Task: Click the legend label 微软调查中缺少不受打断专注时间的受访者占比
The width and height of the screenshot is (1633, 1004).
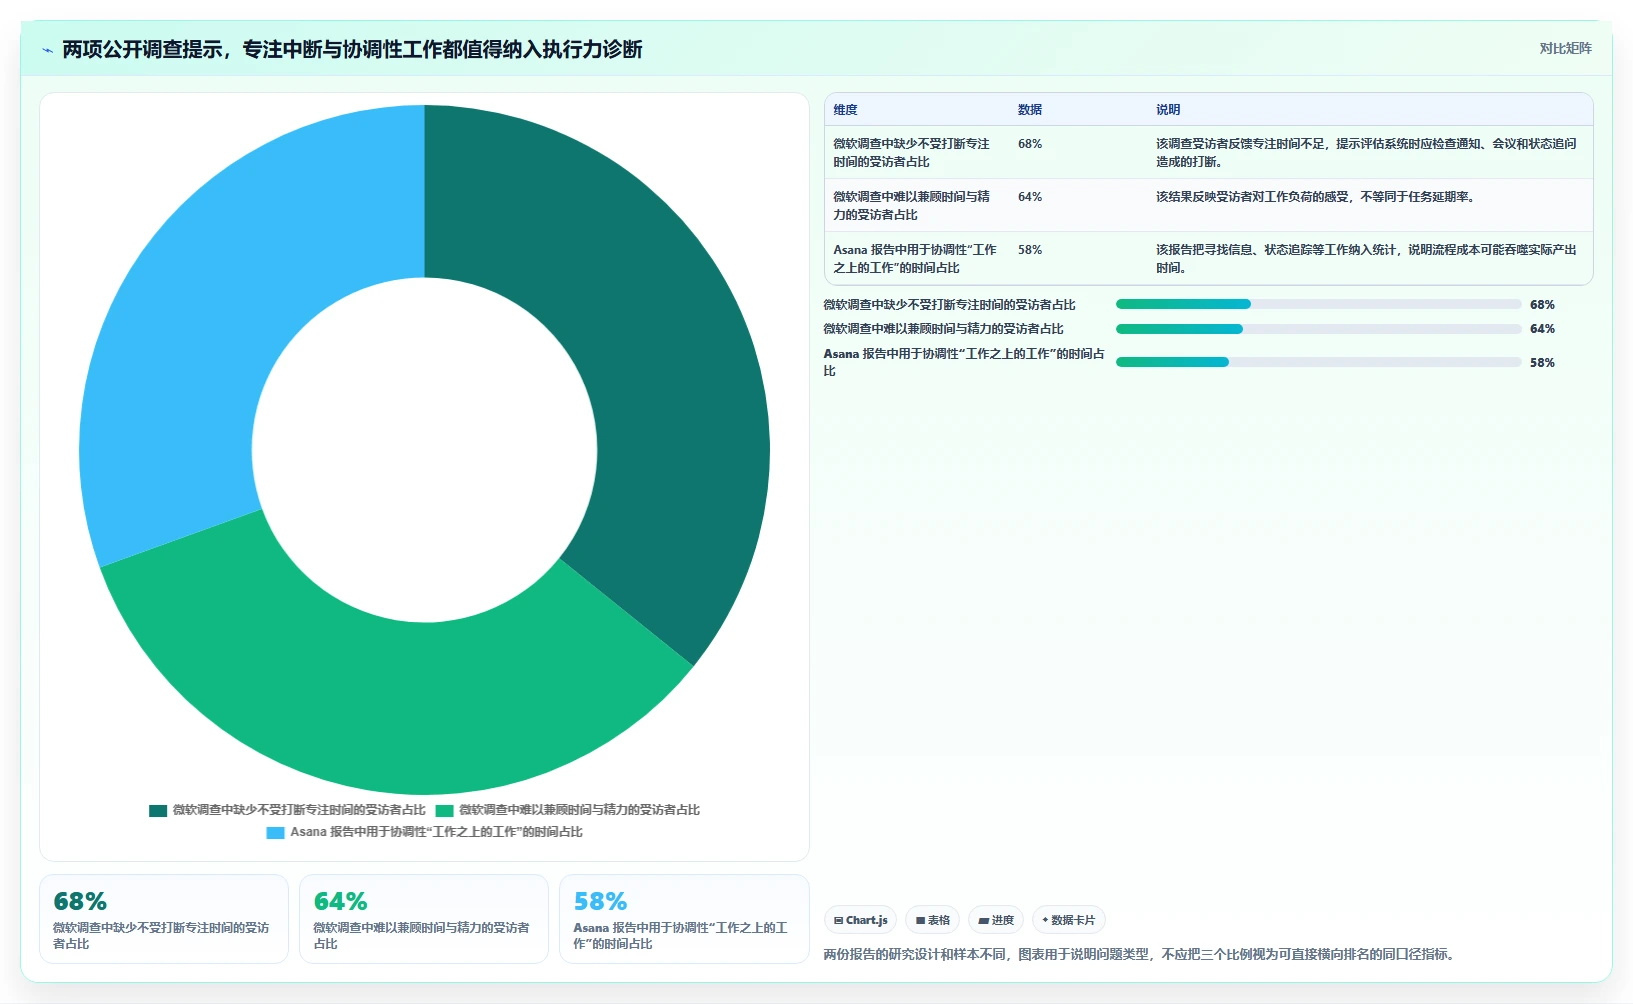Action: (x=299, y=810)
